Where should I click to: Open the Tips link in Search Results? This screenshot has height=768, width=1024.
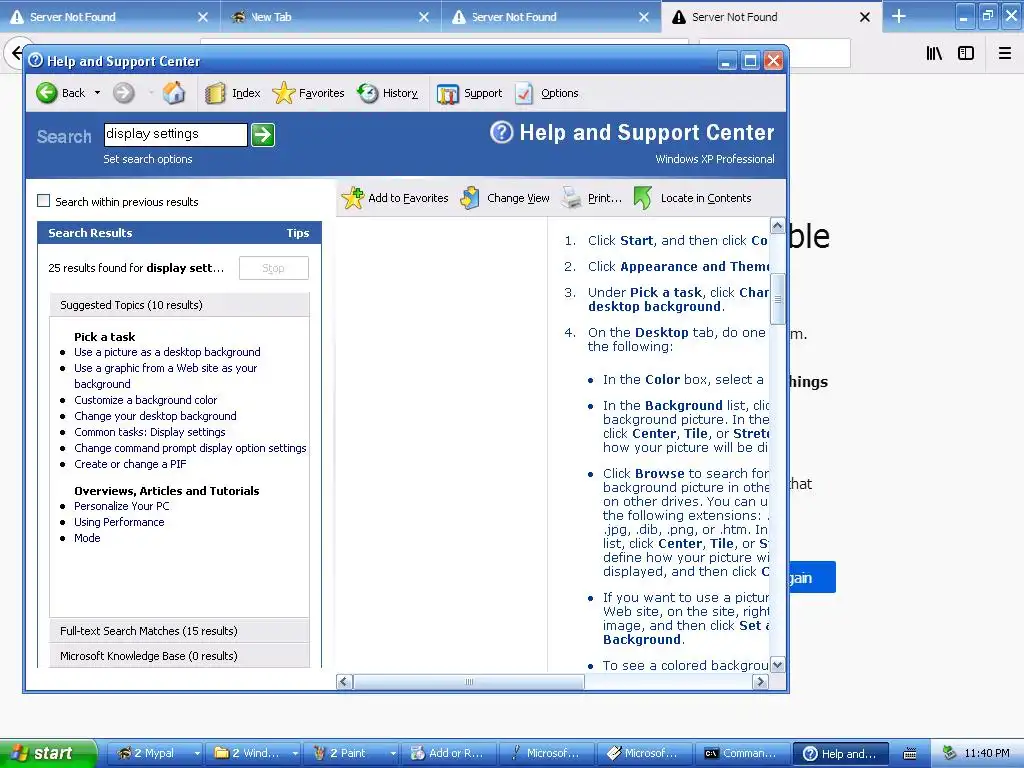[x=297, y=233]
